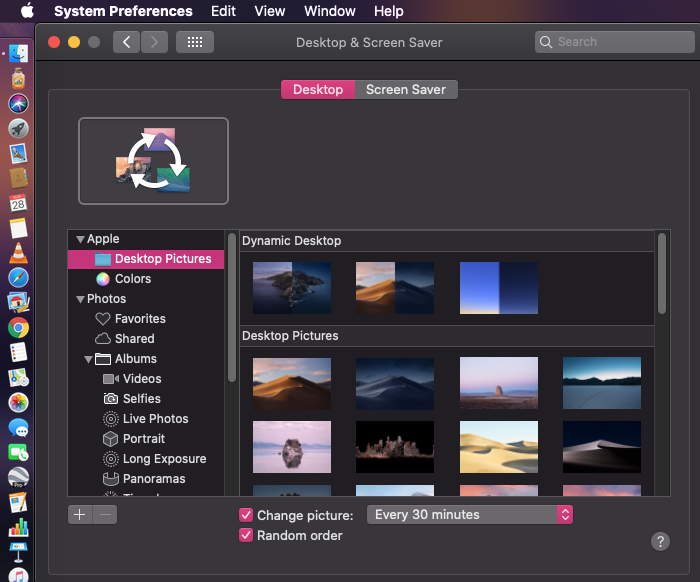Click the rotating pictures preview well
This screenshot has width=700, height=582.
point(153,161)
